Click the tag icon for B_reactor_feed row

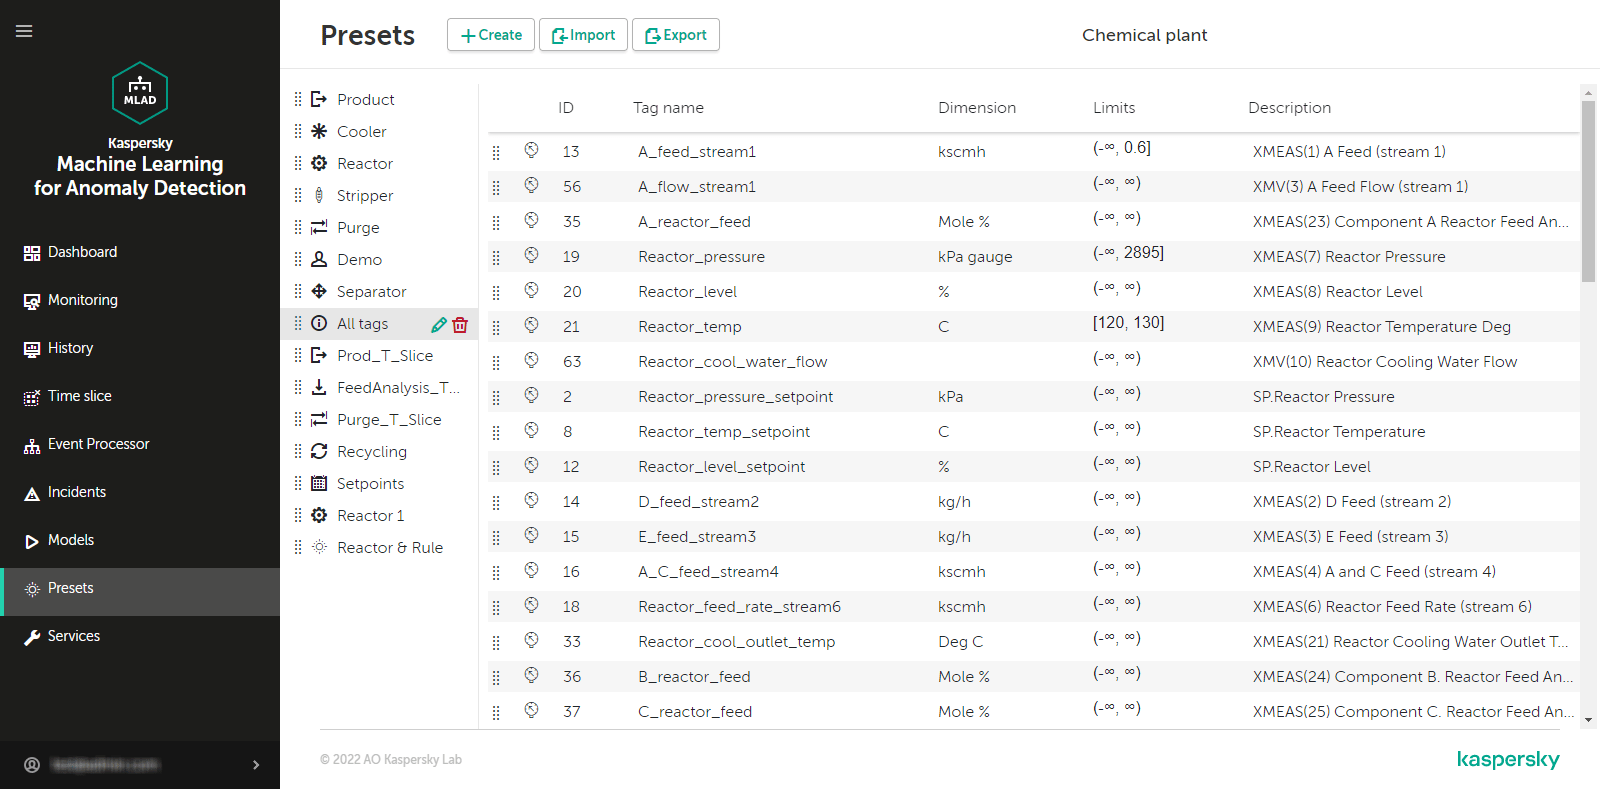pos(531,675)
